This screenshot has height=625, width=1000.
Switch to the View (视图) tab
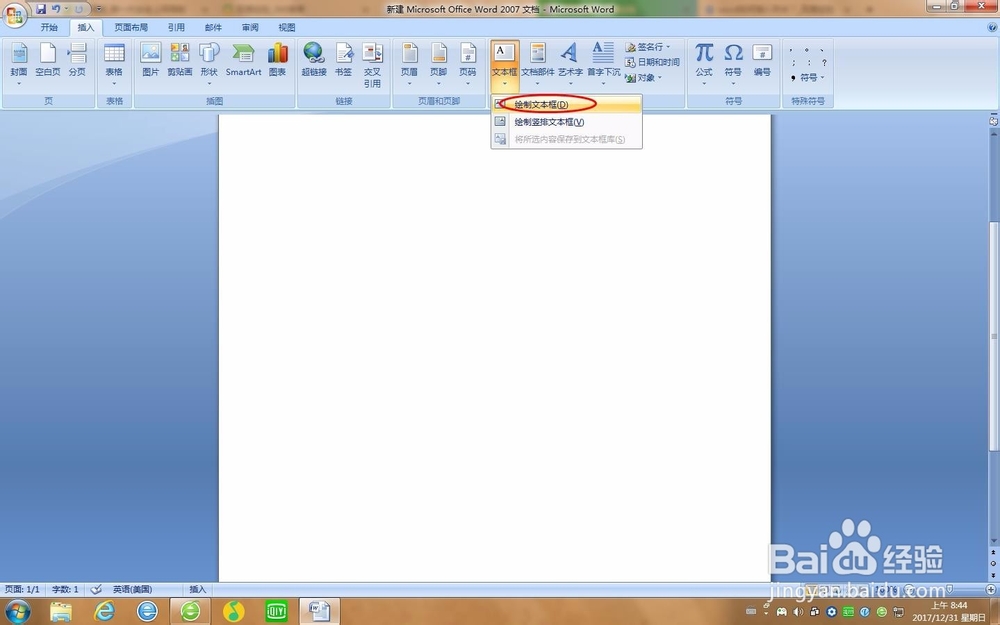[x=287, y=27]
